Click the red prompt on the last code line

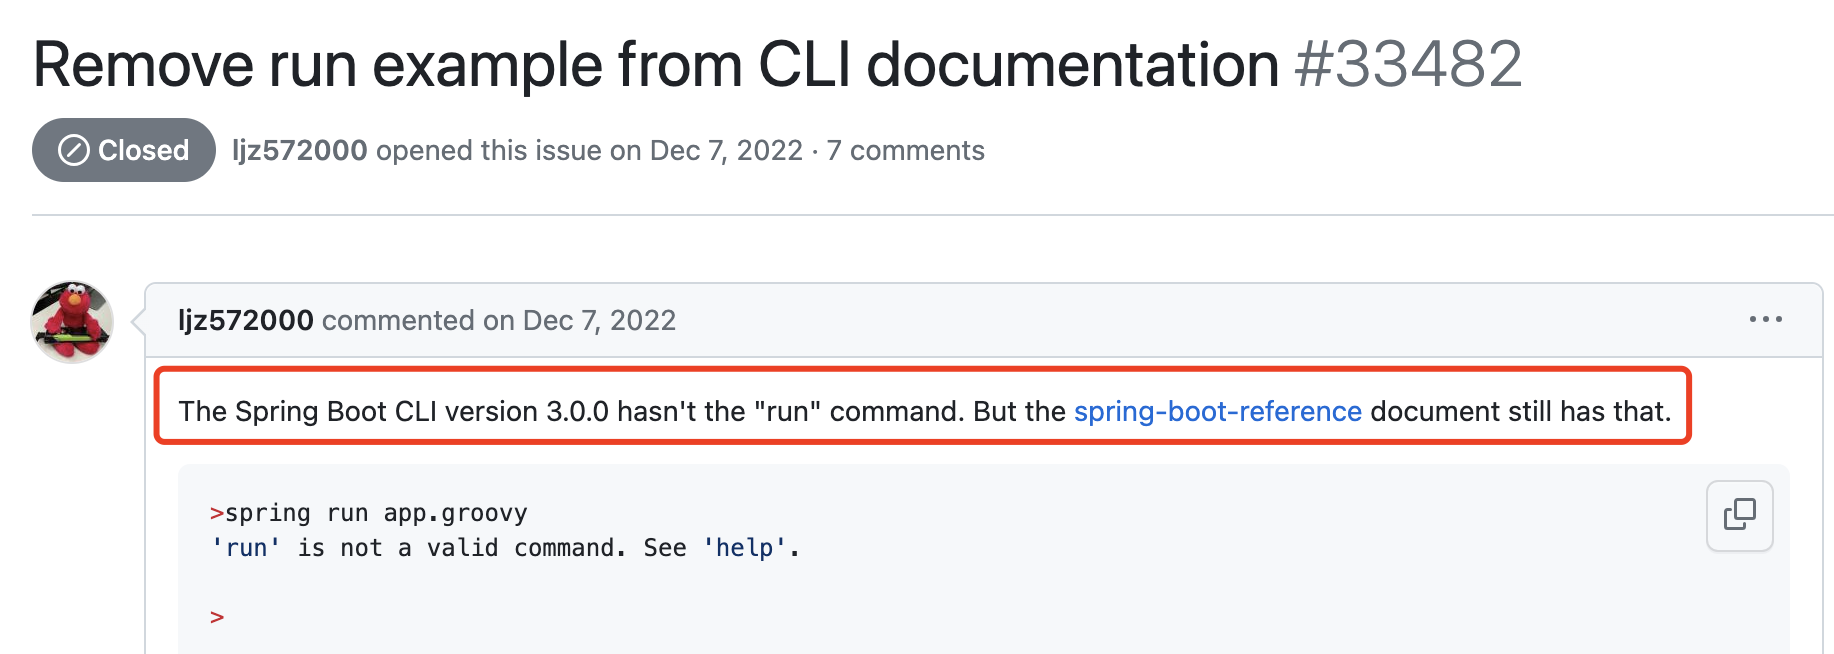coord(217,617)
